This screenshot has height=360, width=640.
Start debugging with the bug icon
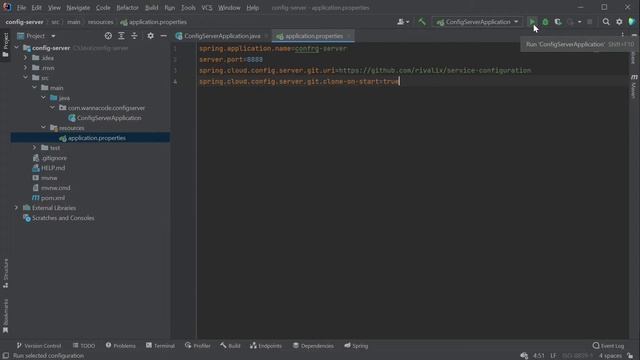pyautogui.click(x=545, y=22)
